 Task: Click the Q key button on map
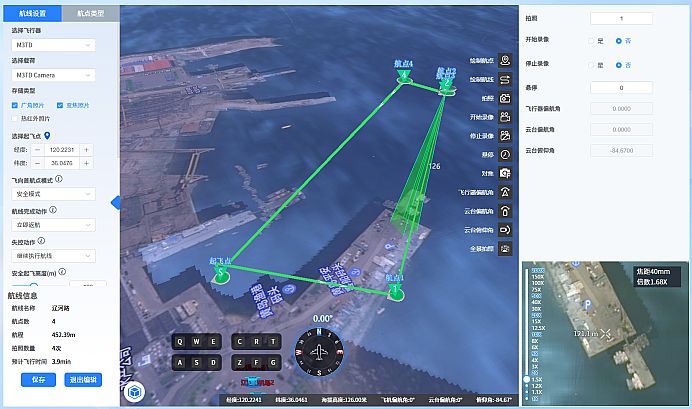pyautogui.click(x=180, y=341)
